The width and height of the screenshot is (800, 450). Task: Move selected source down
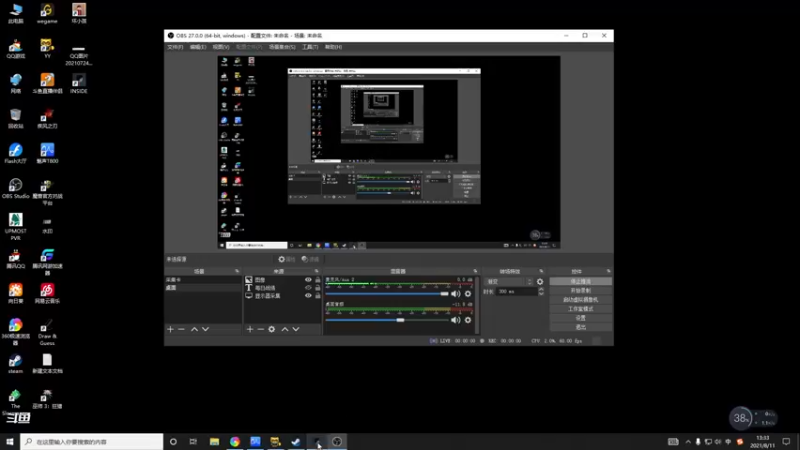296,330
